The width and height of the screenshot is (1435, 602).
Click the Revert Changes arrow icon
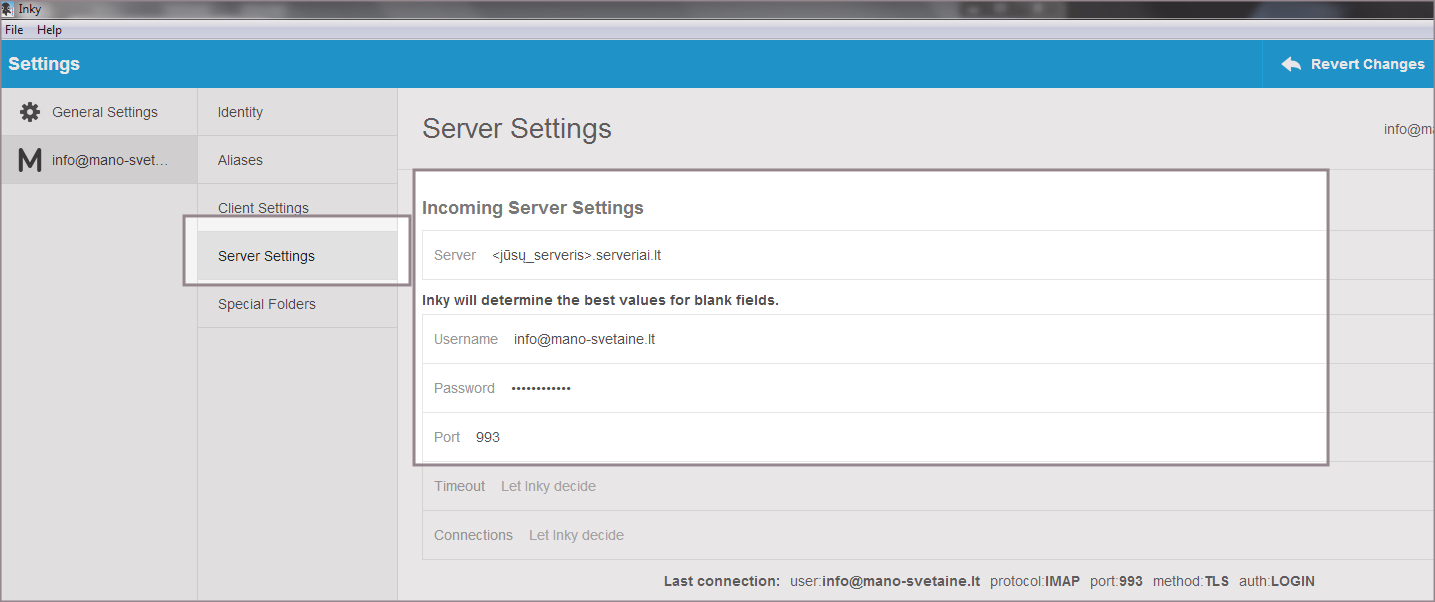point(1291,64)
